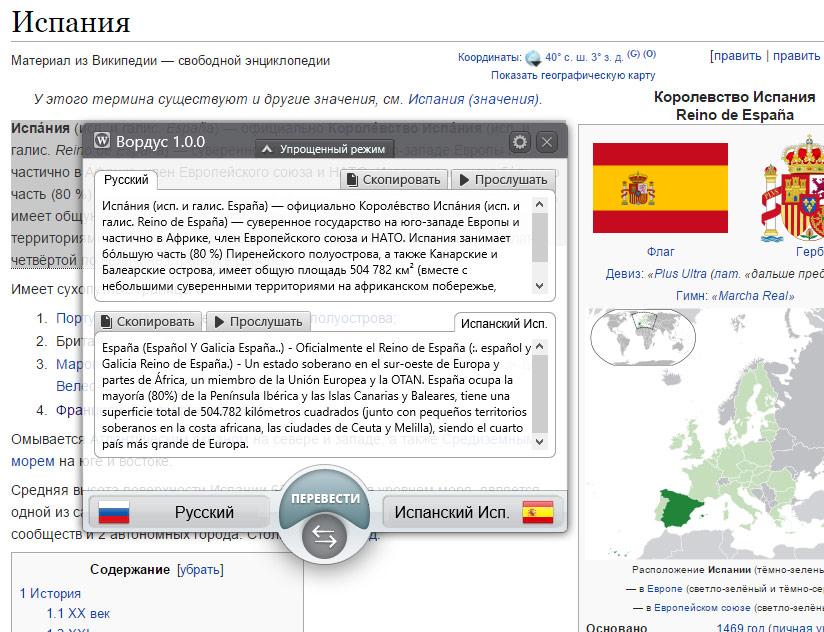This screenshot has height=632, width=824.
Task: Open the Гимн link in infobox
Action: [x=691, y=296]
